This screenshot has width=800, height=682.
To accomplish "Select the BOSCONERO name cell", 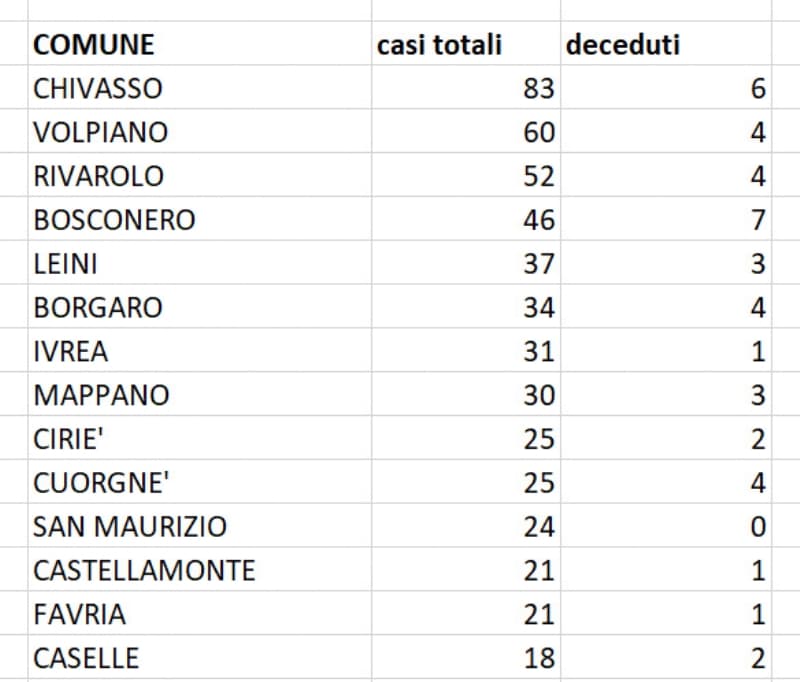I will pos(114,220).
